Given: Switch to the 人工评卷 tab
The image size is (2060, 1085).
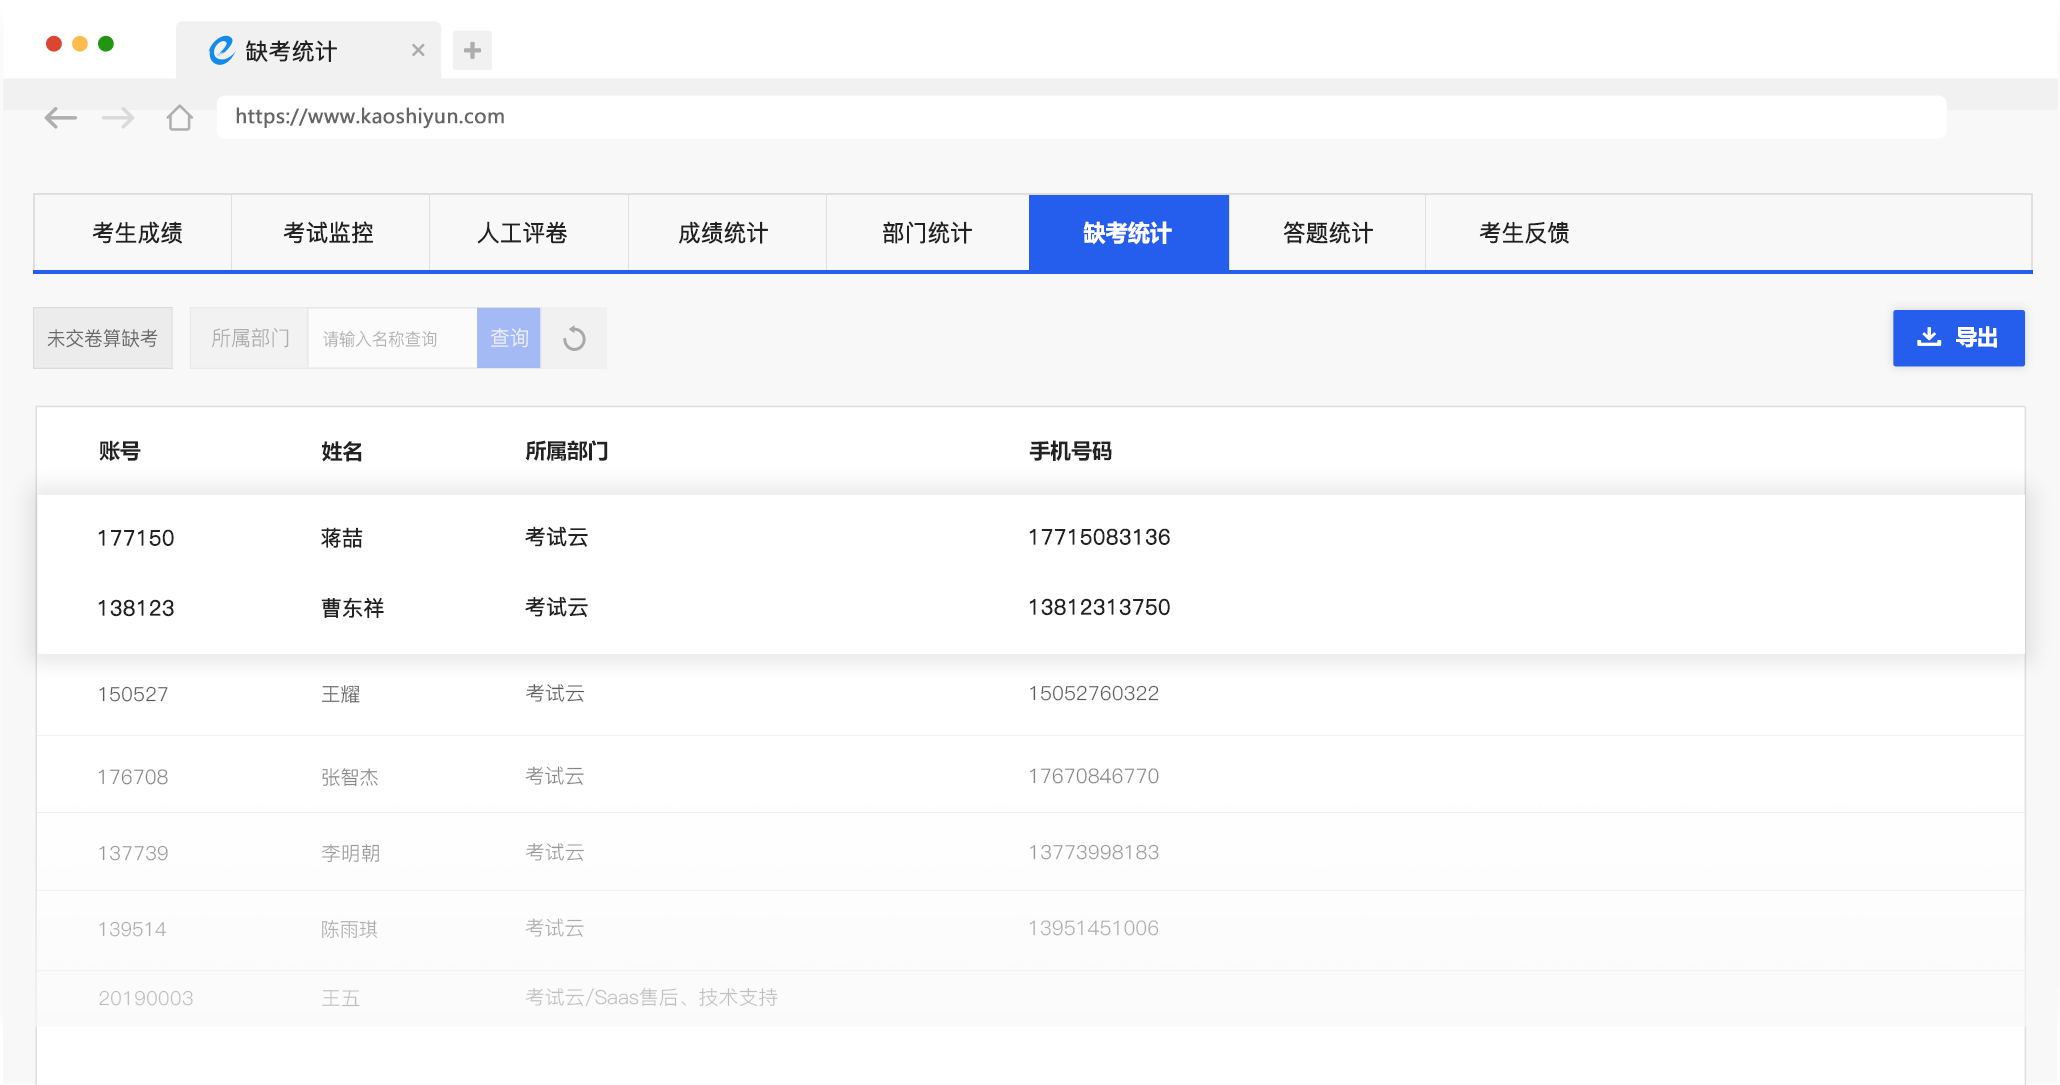Looking at the screenshot, I should click(522, 233).
